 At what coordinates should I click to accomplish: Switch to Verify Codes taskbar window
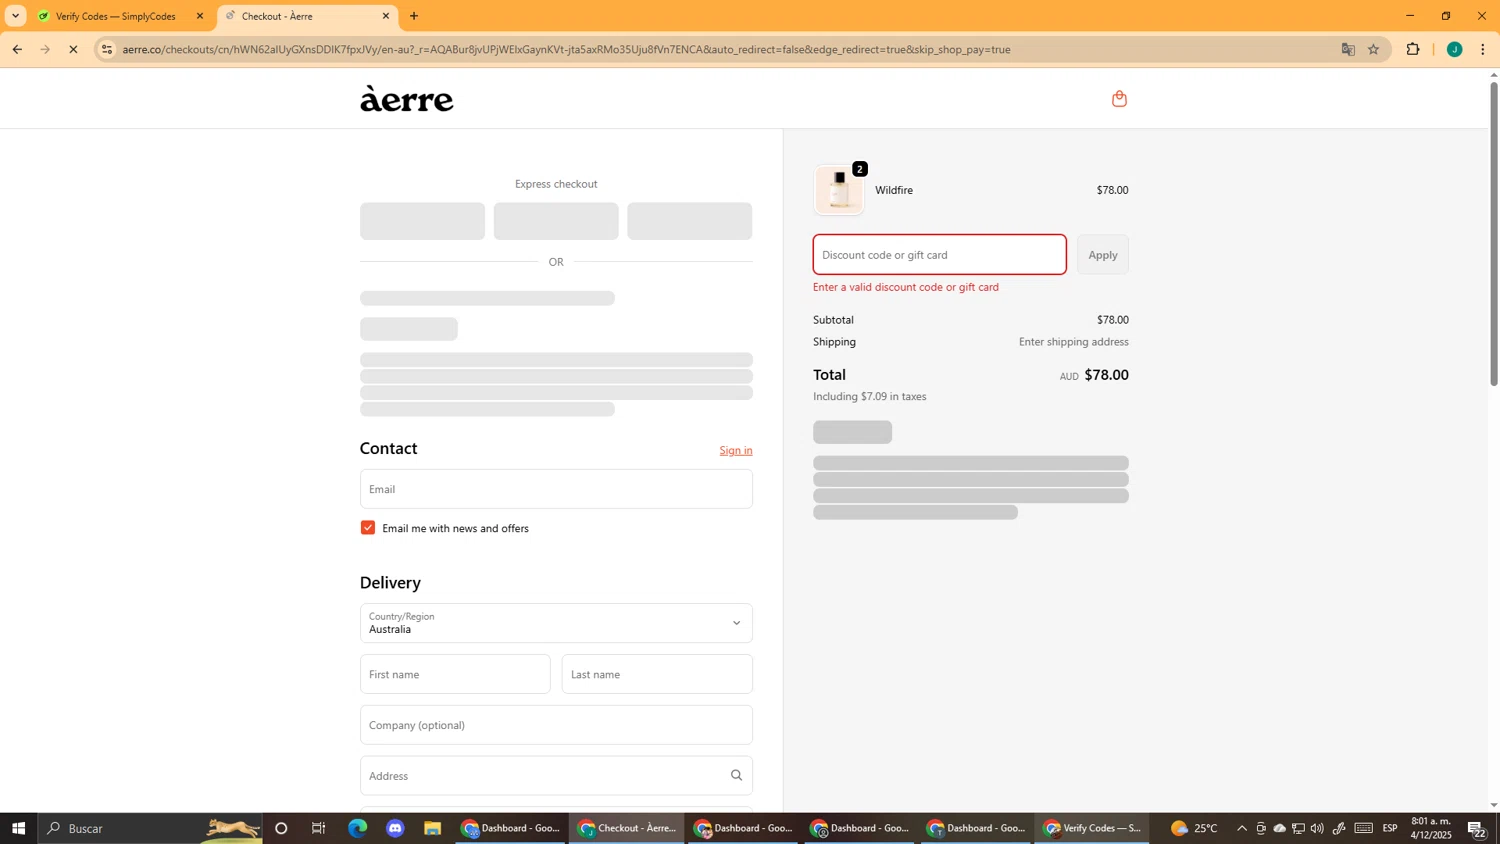tap(1092, 828)
